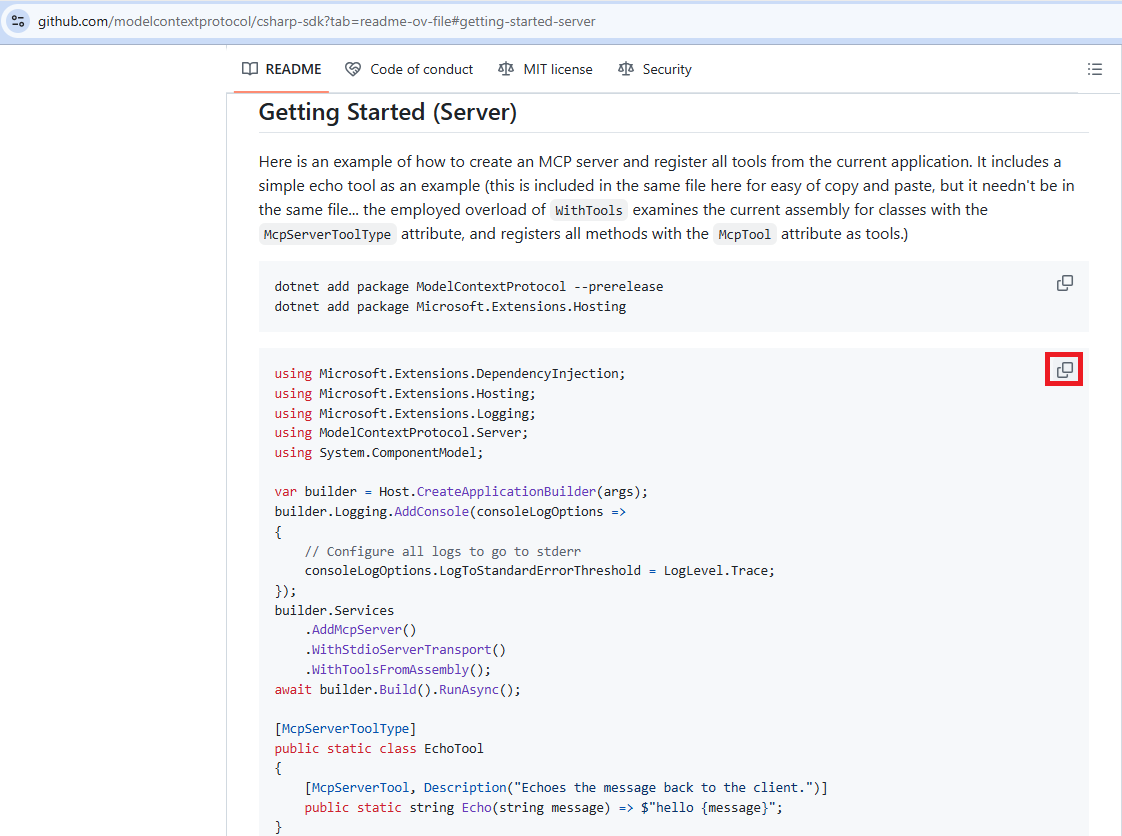Click the AddMcpServer method in code
The image size is (1122, 836).
(x=357, y=630)
